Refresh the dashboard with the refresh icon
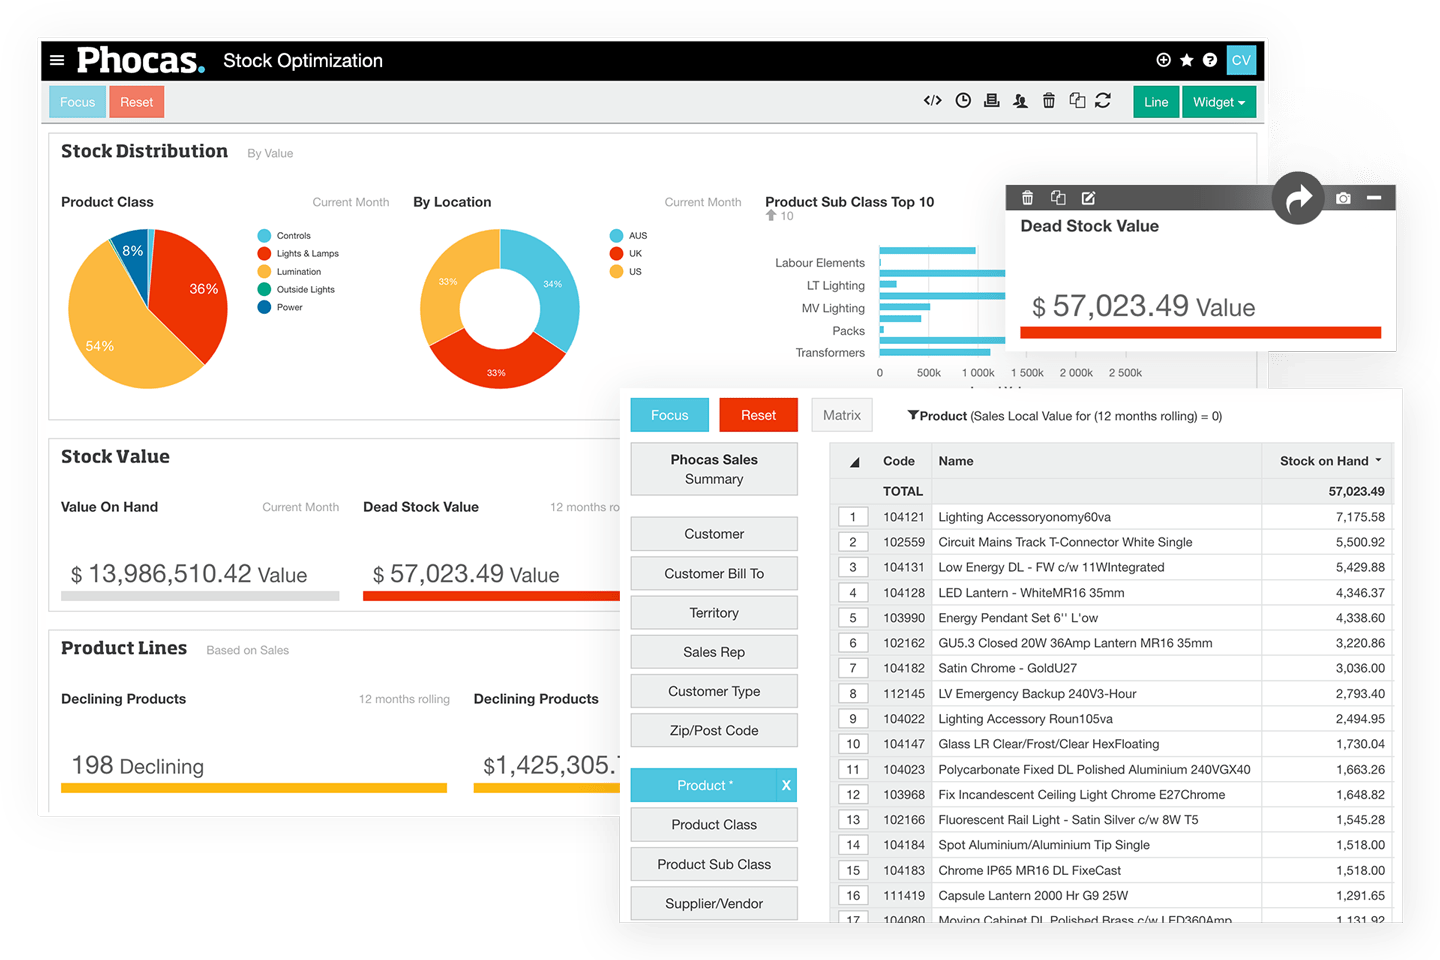Screen dimensions: 1440x960 [1103, 100]
